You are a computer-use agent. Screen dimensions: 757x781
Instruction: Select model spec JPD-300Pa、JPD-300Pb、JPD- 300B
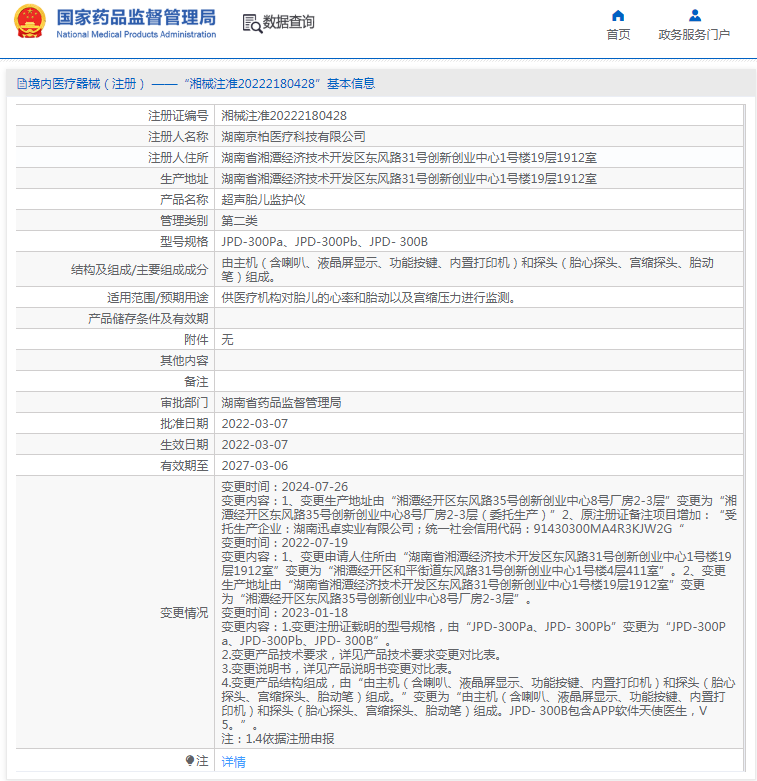pyautogui.click(x=325, y=242)
